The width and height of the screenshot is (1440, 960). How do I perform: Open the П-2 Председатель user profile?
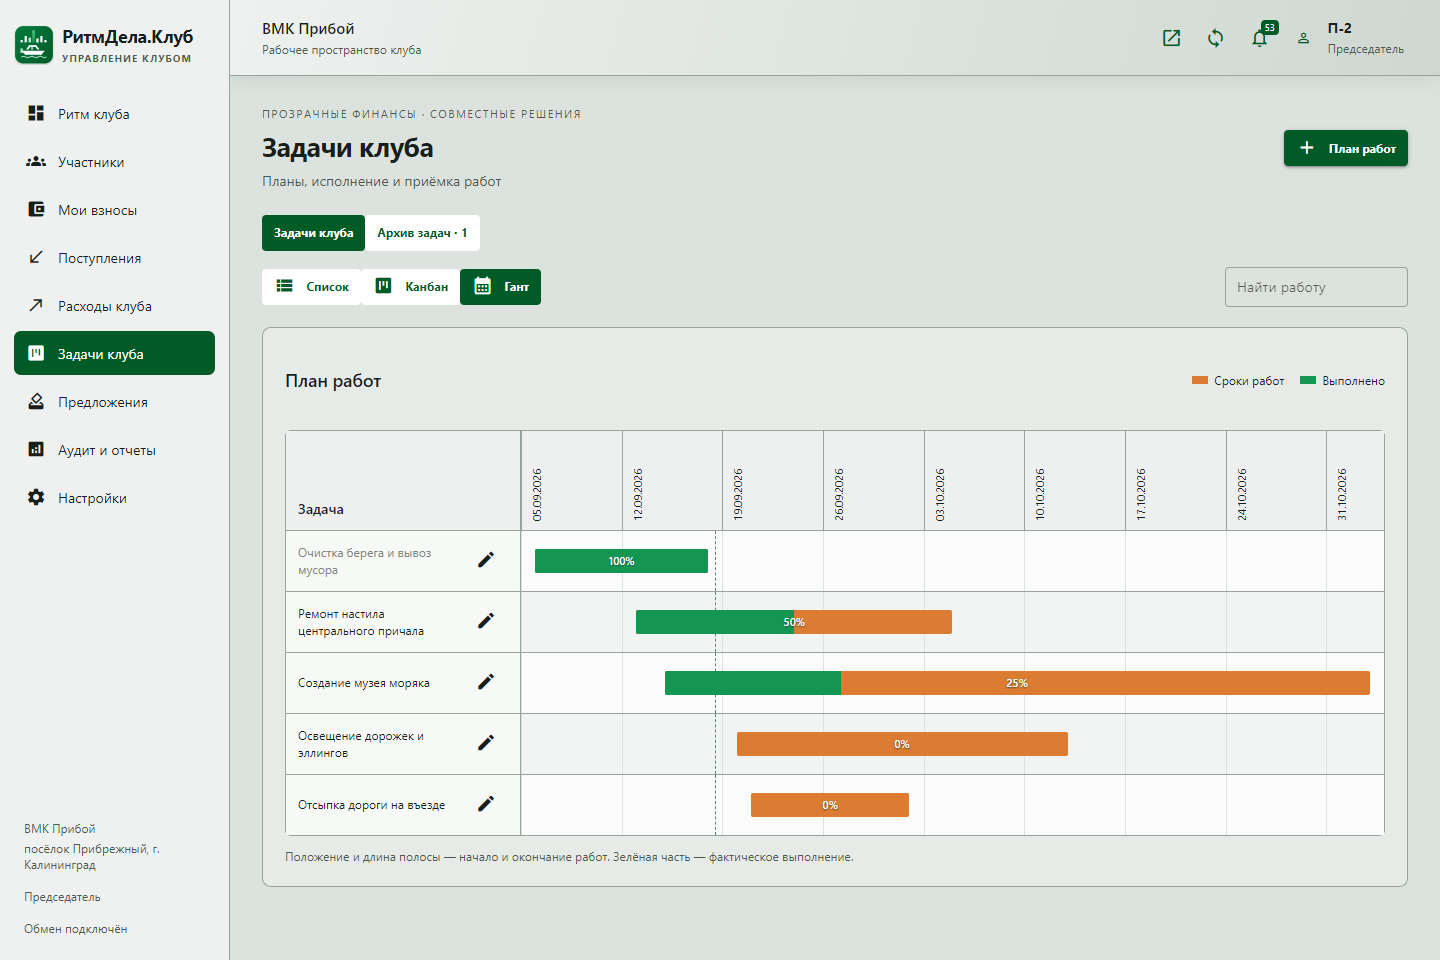point(1352,38)
